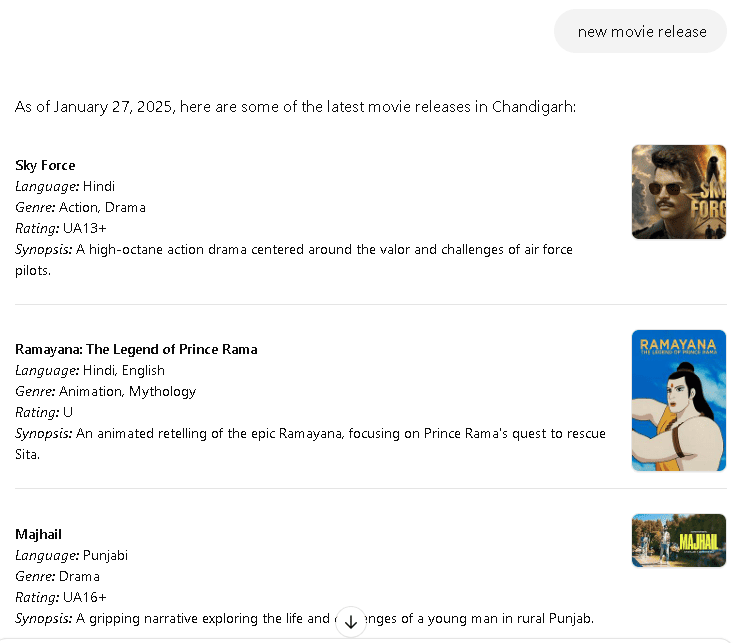747x643 pixels.
Task: Open the Sky Force movie poster thumbnail
Action: (x=678, y=192)
